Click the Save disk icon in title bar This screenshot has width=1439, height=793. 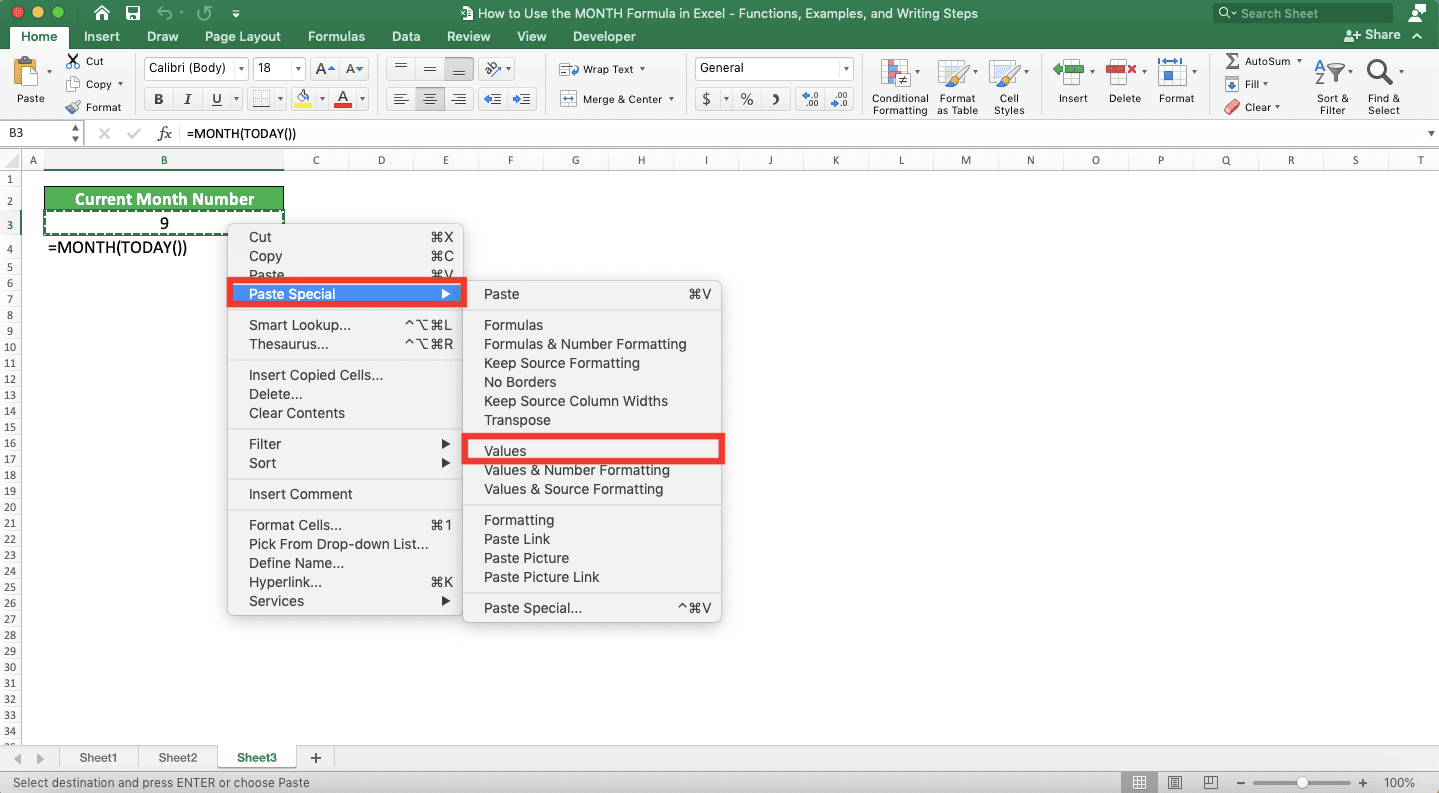click(x=133, y=14)
